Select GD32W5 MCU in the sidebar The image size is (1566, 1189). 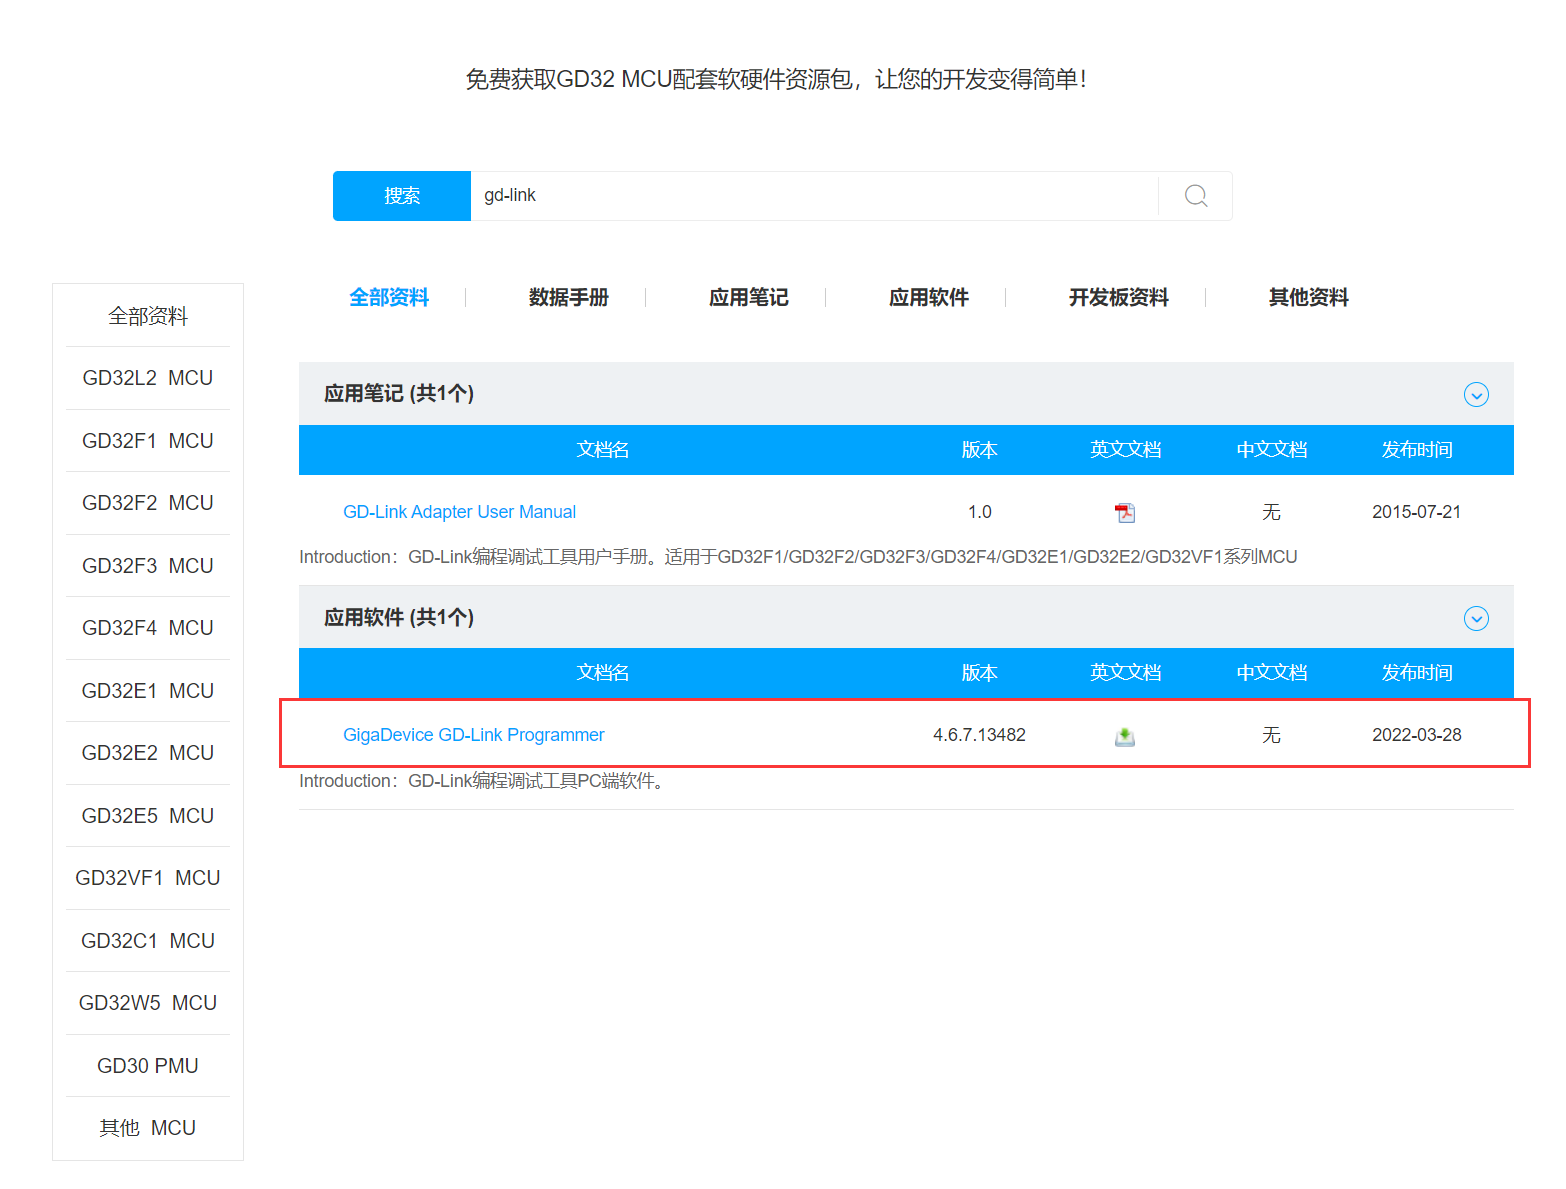pyautogui.click(x=148, y=1003)
